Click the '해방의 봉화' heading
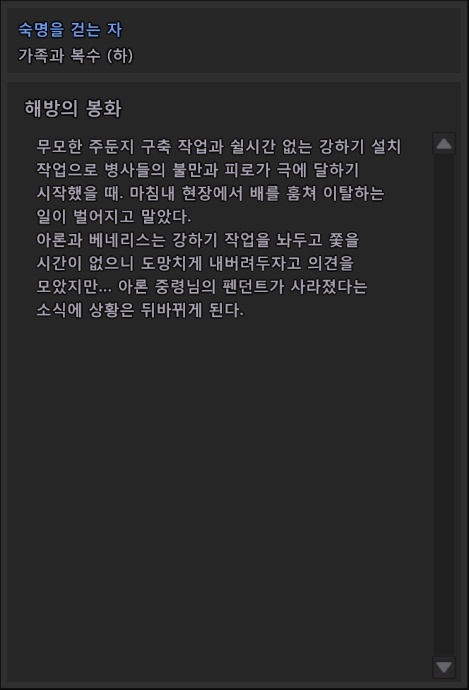 tap(73, 108)
